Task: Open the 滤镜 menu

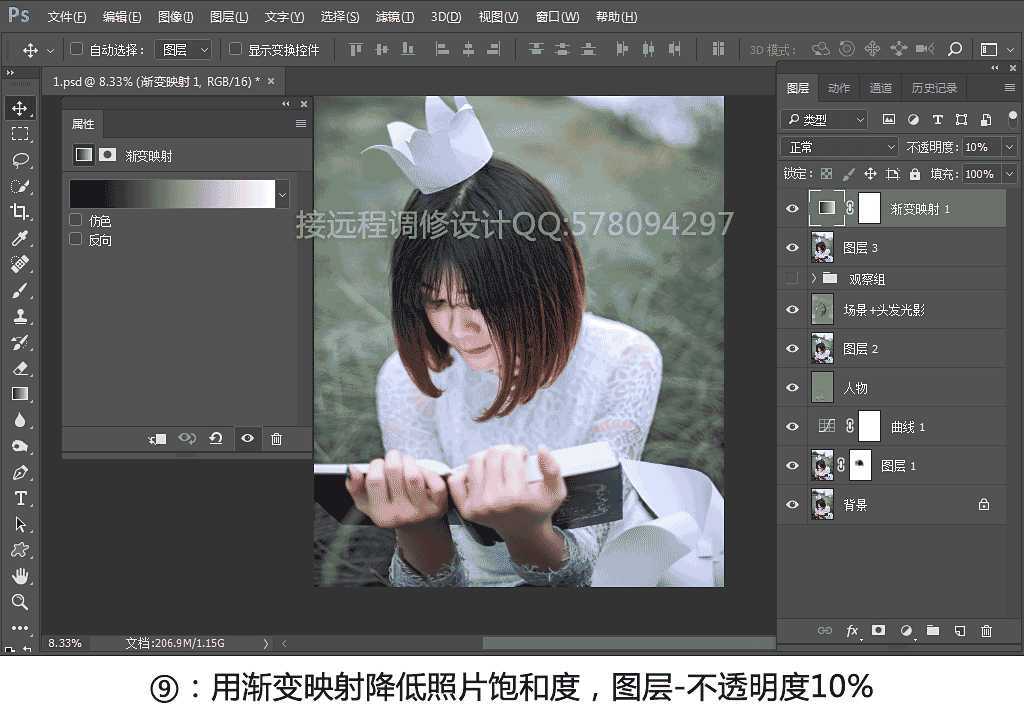Action: tap(395, 16)
